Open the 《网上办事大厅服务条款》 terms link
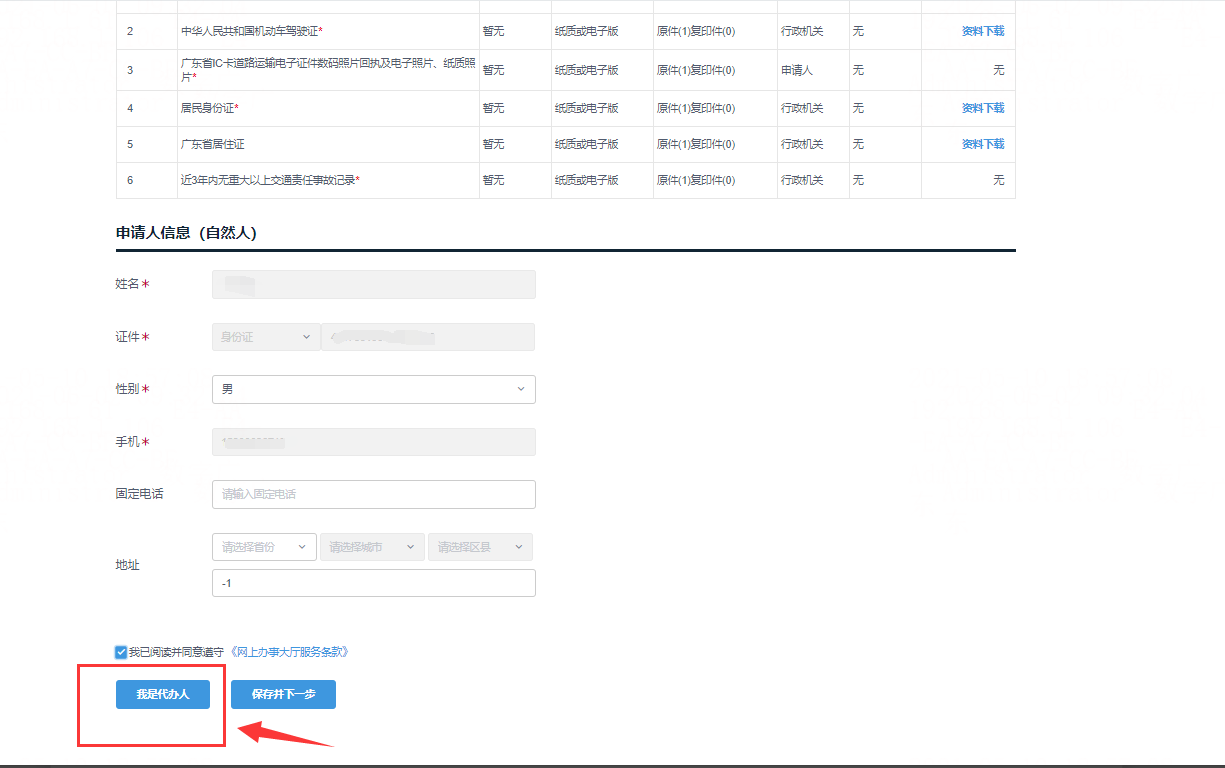 290,652
